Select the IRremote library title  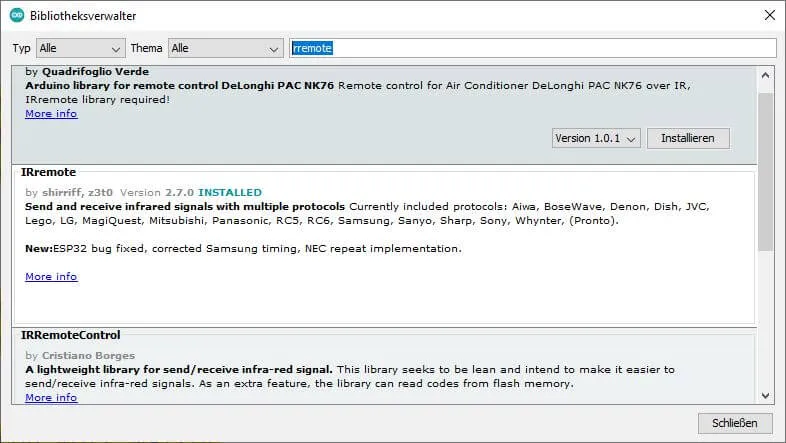[x=50, y=172]
